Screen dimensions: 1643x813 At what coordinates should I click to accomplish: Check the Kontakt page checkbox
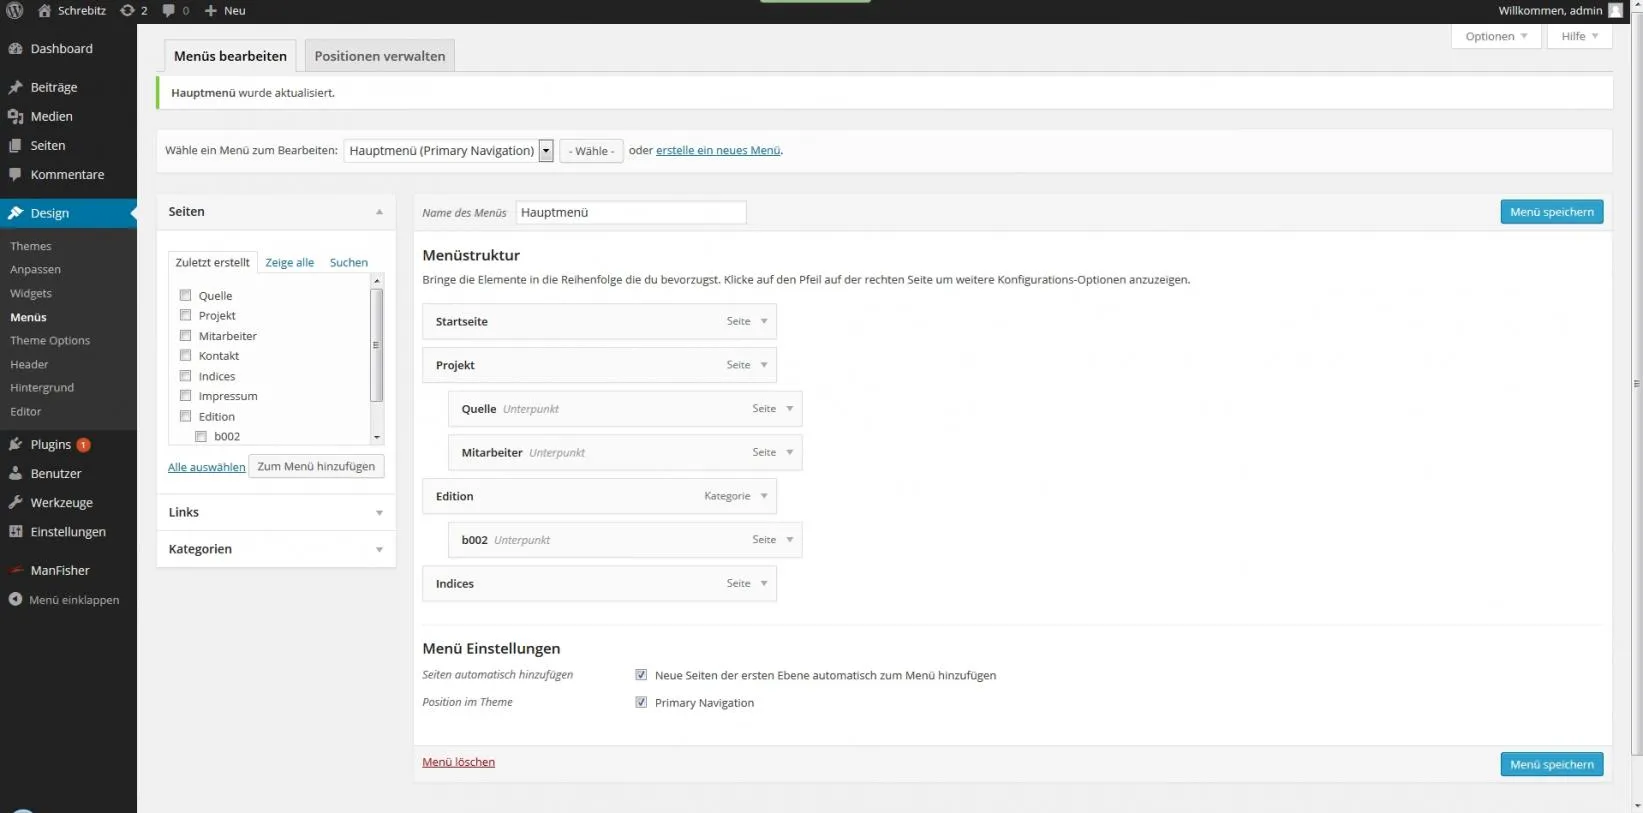point(185,355)
